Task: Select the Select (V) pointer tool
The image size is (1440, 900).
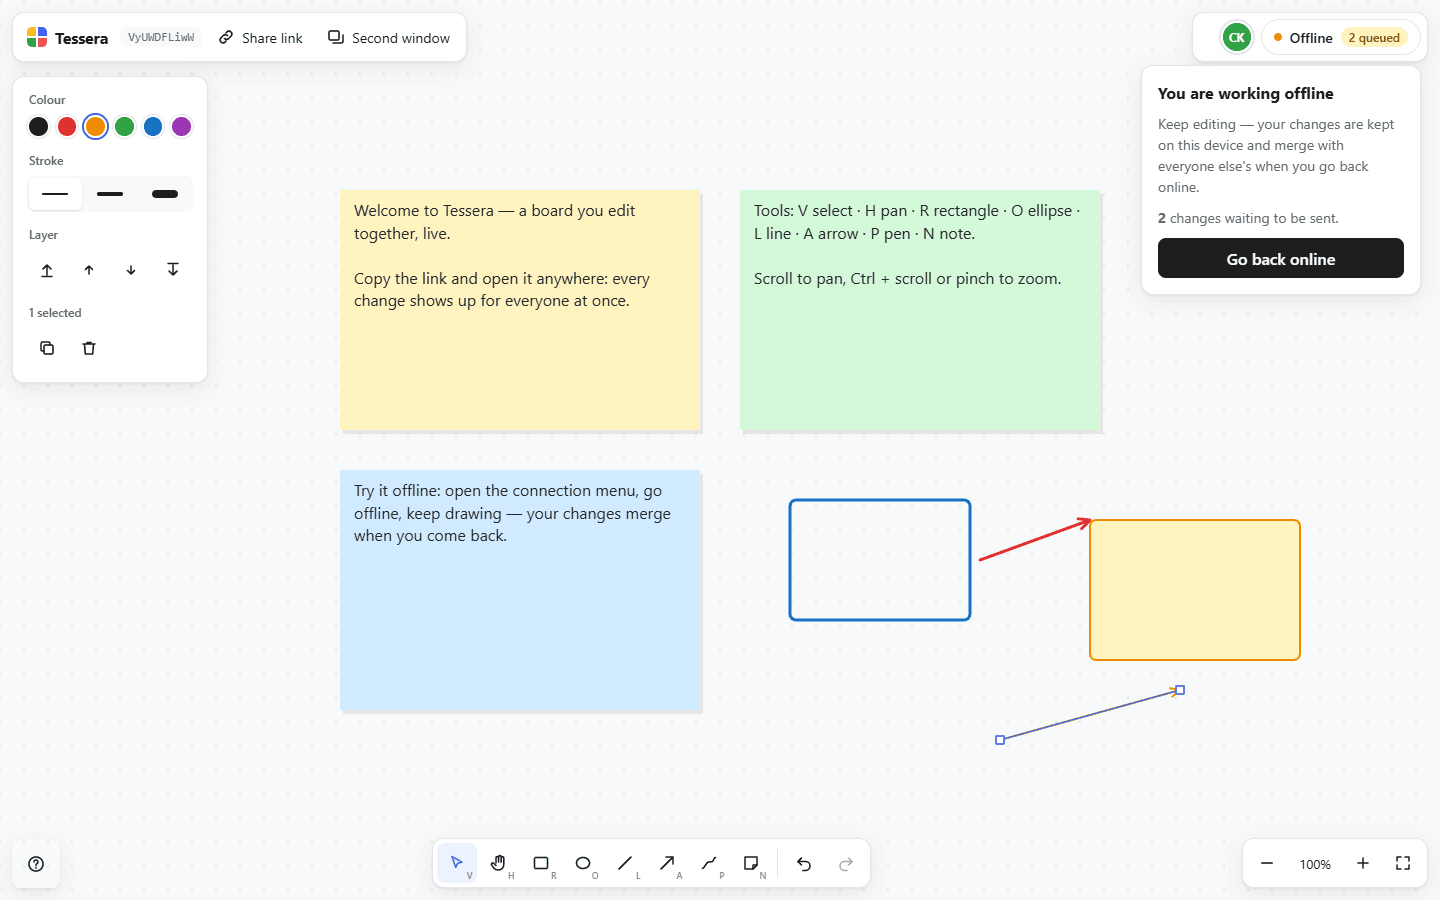Action: 457,863
